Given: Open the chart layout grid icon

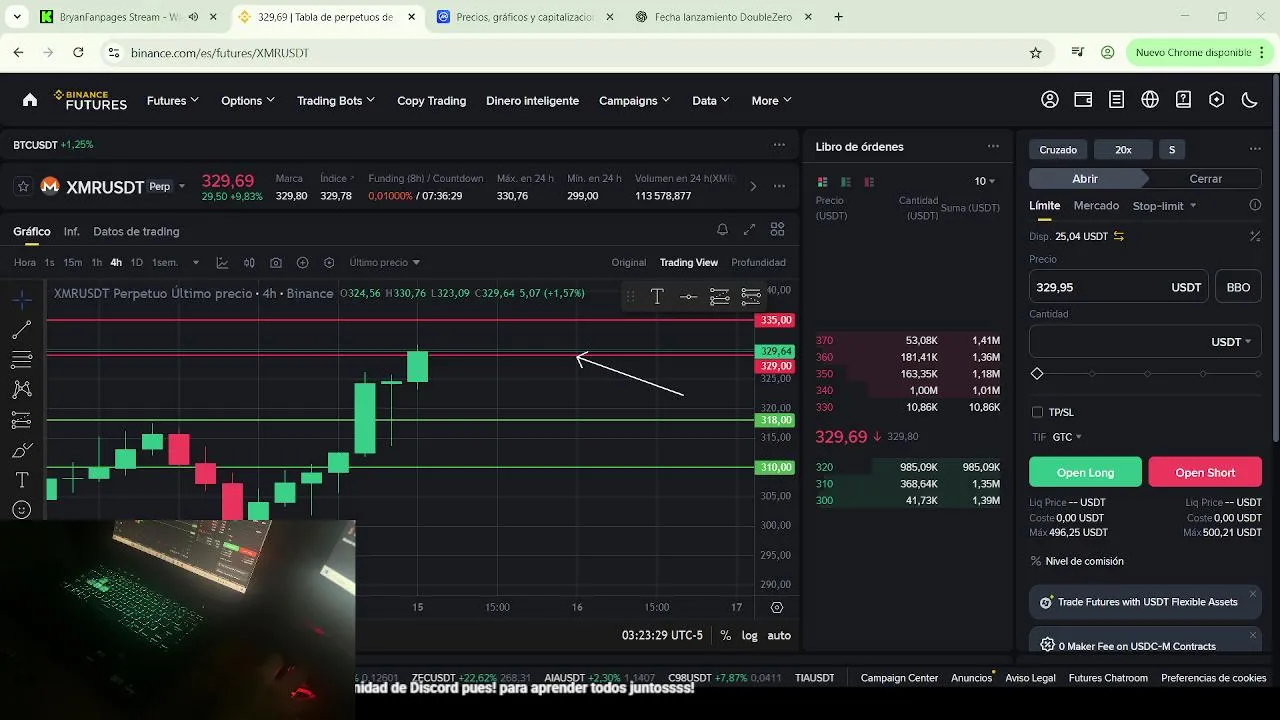Looking at the screenshot, I should pos(777,230).
